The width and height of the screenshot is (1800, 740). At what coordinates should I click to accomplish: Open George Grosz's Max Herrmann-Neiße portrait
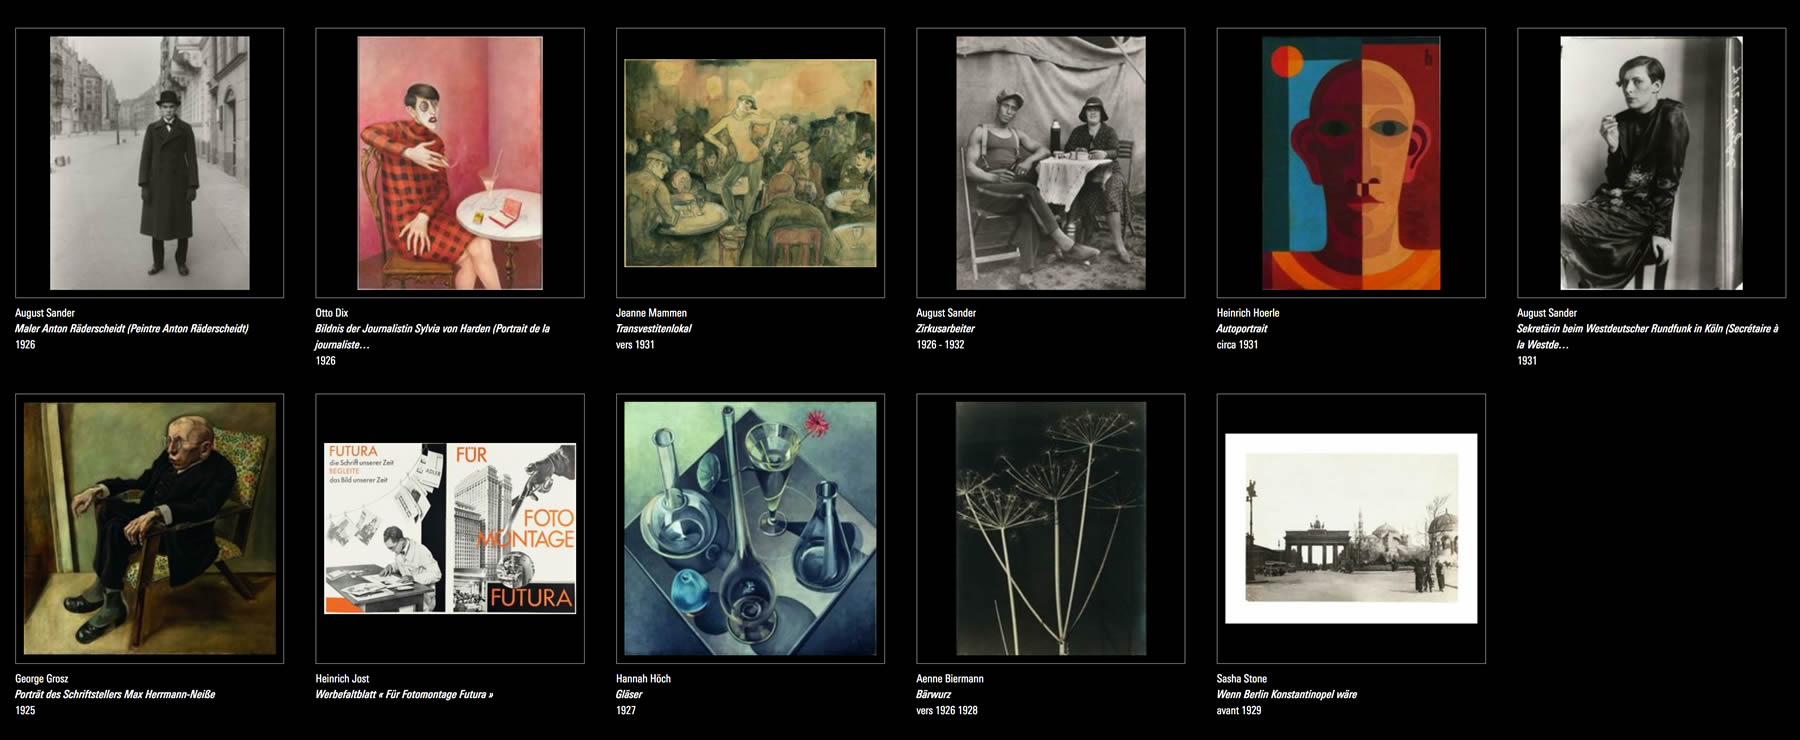[x=150, y=529]
